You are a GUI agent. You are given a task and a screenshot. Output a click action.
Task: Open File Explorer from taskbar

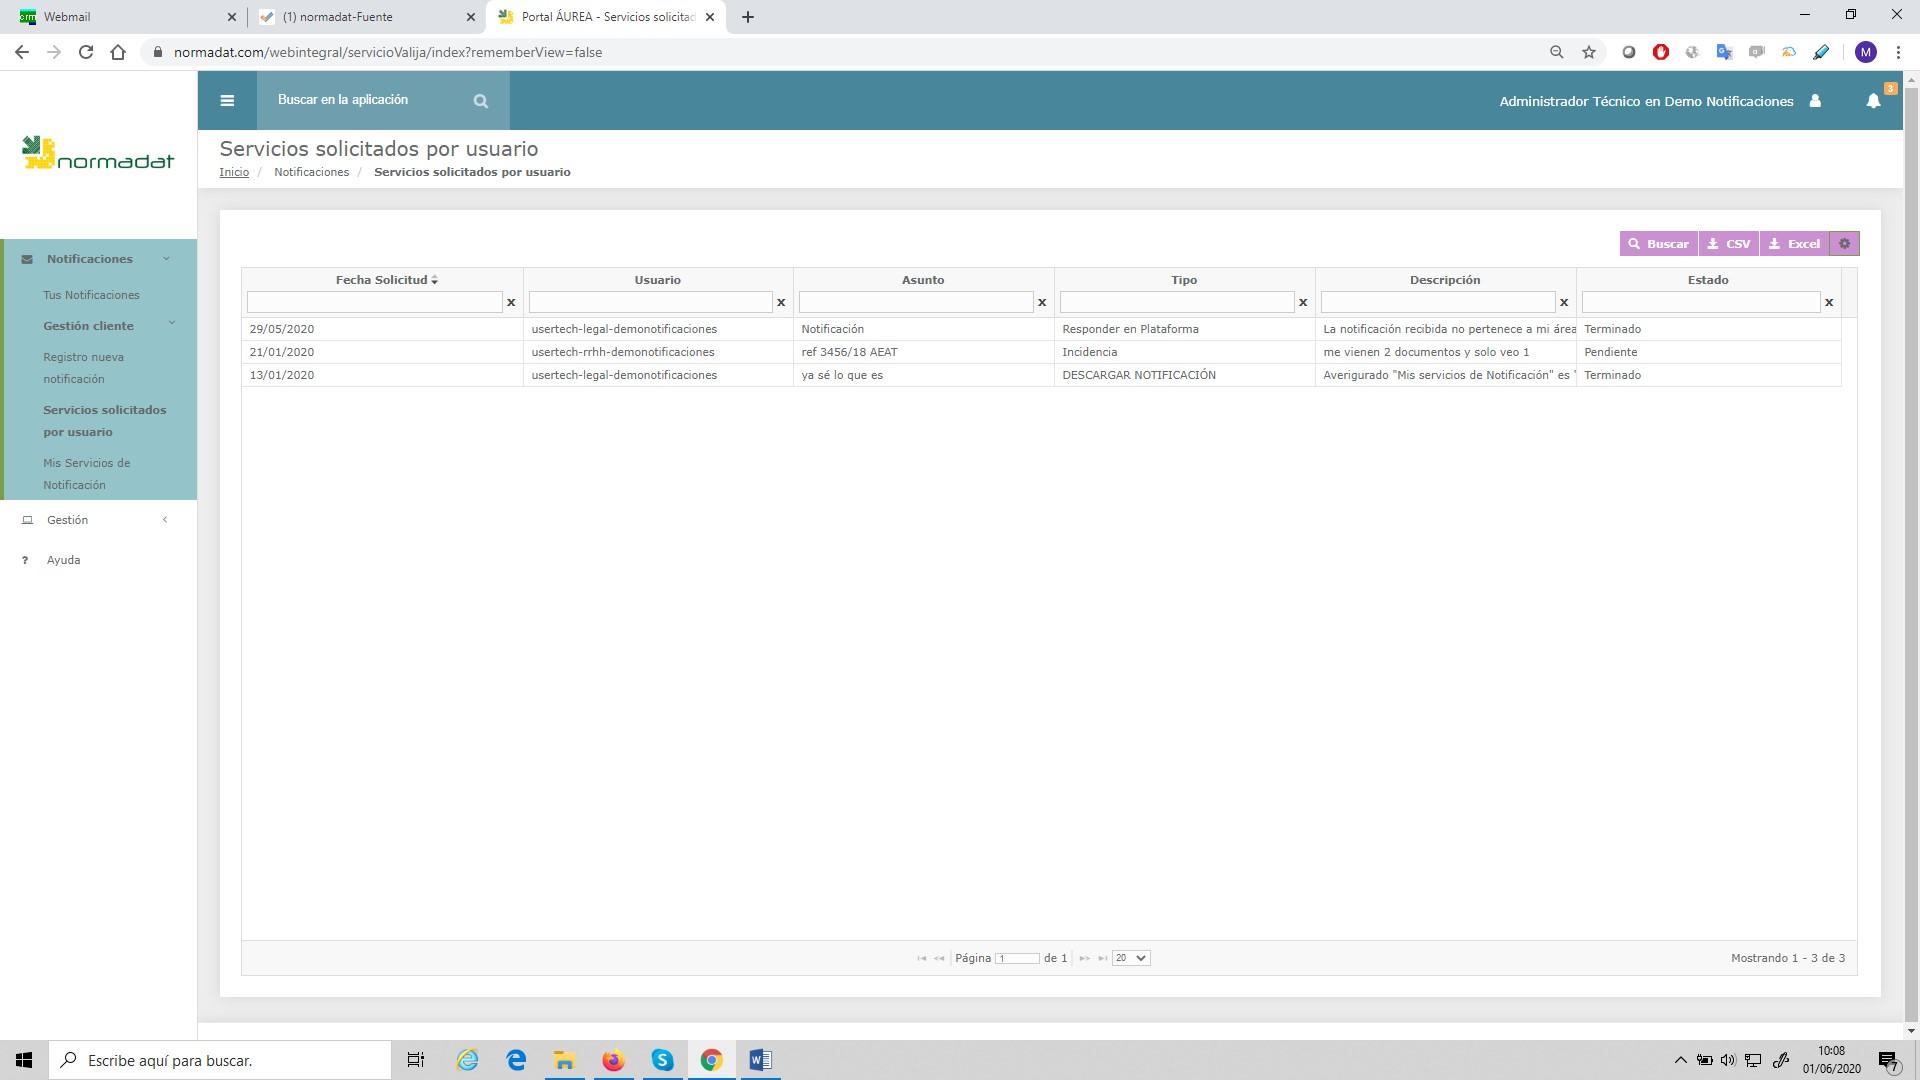pyautogui.click(x=564, y=1060)
